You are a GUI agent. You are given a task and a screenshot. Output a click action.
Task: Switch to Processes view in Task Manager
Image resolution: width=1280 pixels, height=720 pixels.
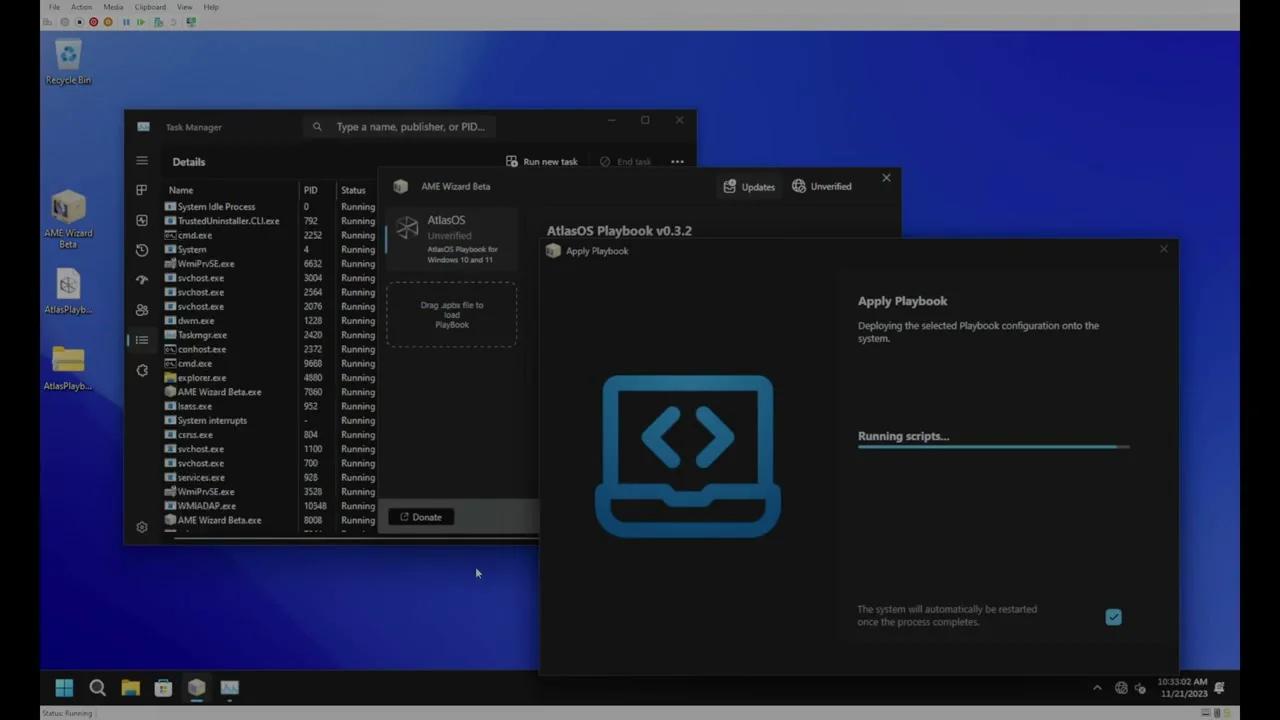141,190
